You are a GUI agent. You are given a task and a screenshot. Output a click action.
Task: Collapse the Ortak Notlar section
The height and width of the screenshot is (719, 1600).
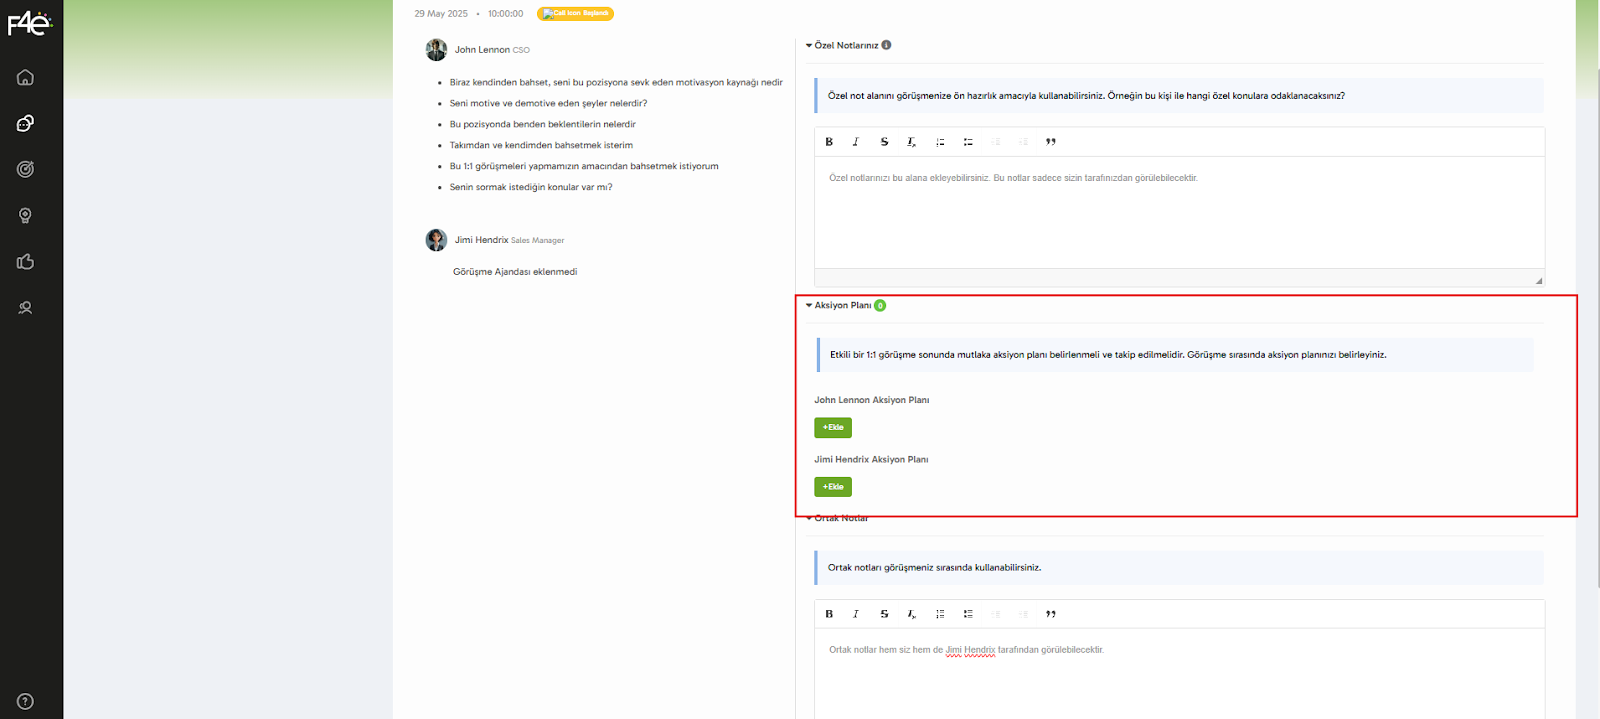pyautogui.click(x=809, y=518)
